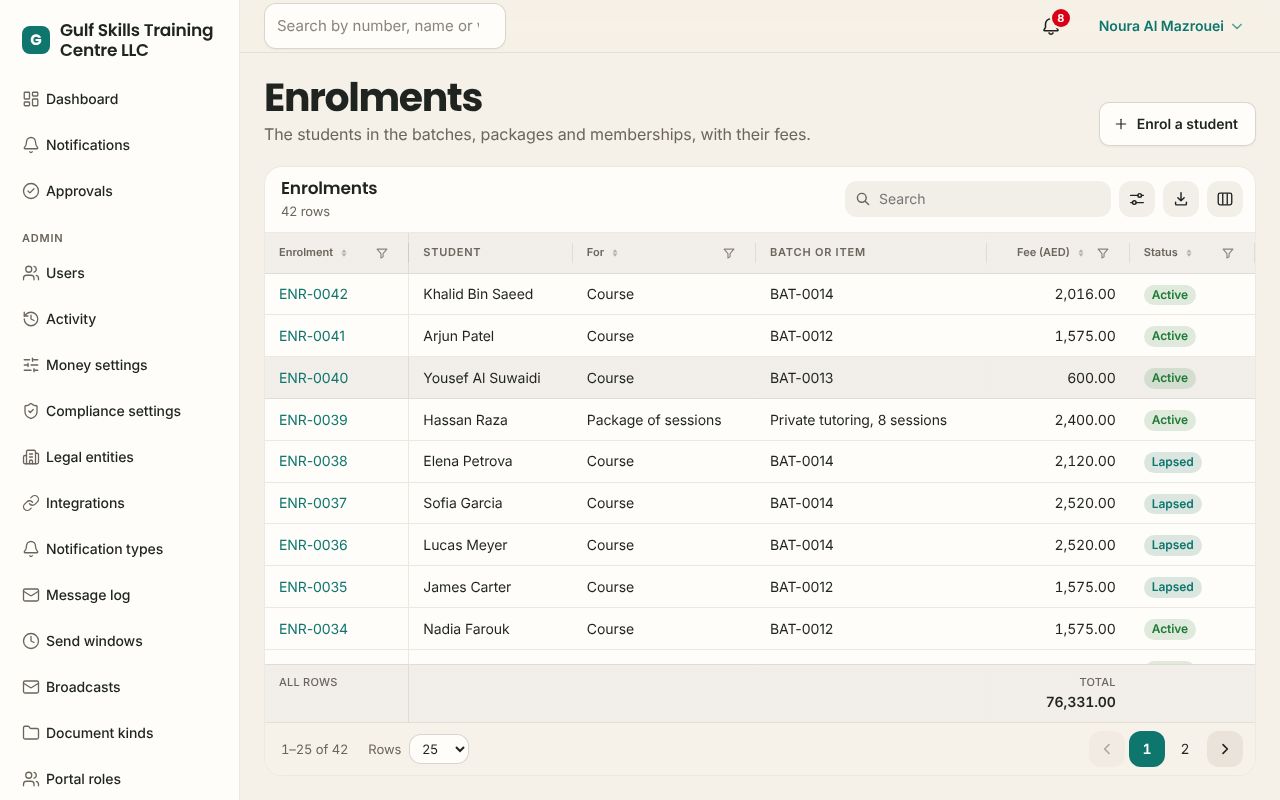Filter the For column
Image resolution: width=1280 pixels, height=800 pixels.
[729, 253]
